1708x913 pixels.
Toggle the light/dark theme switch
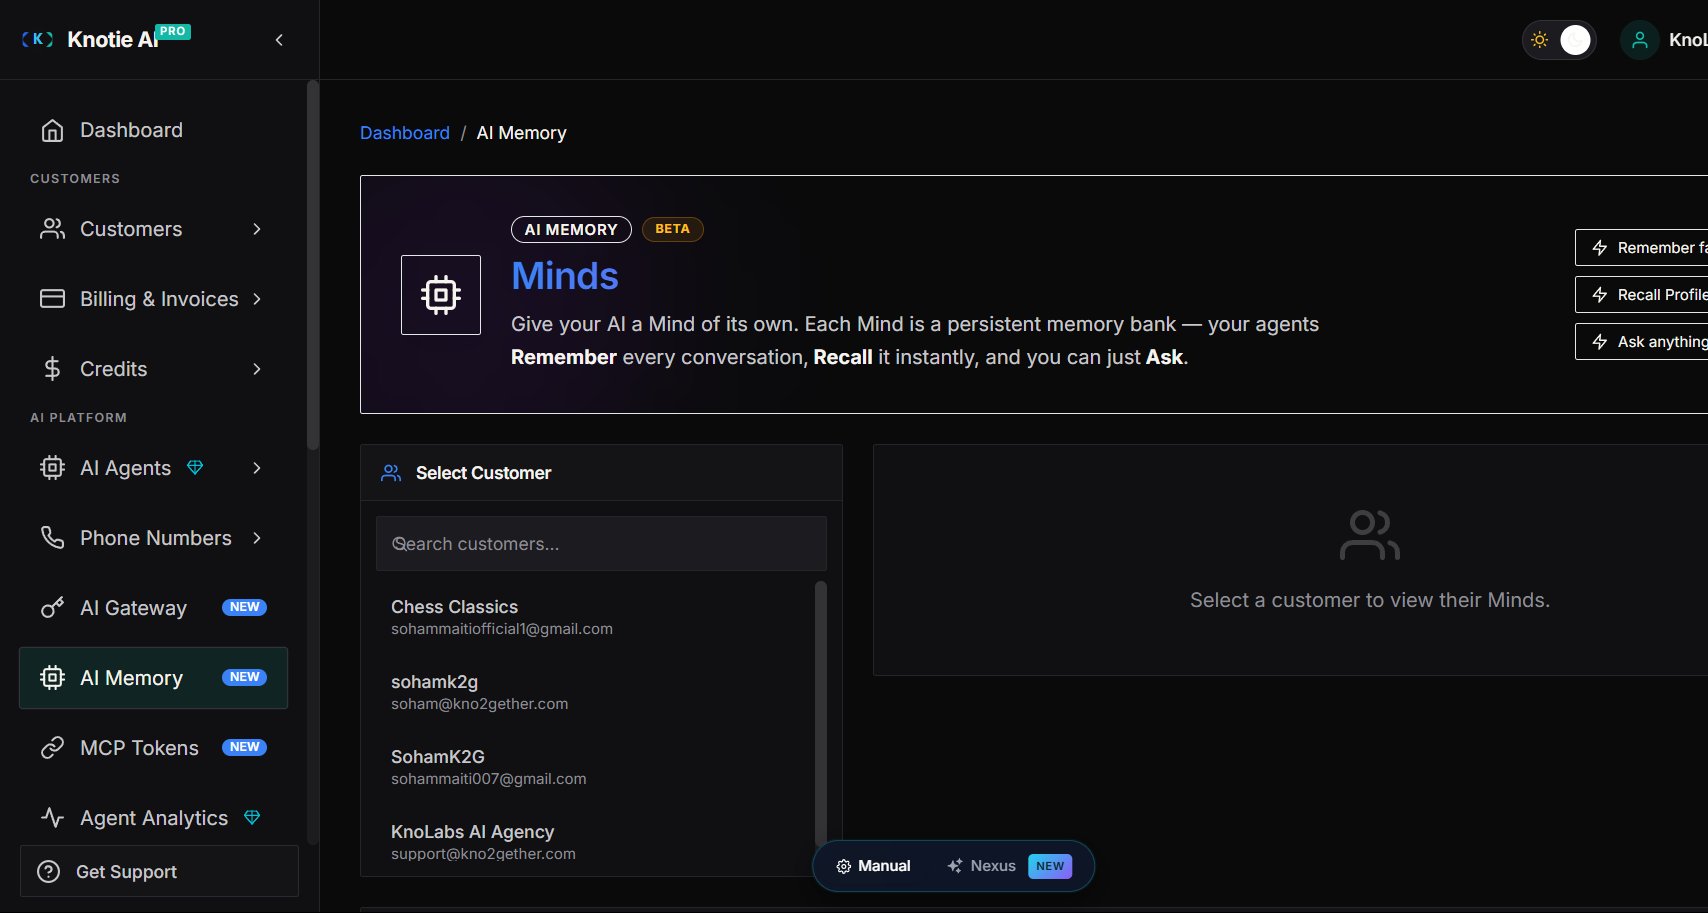tap(1559, 40)
